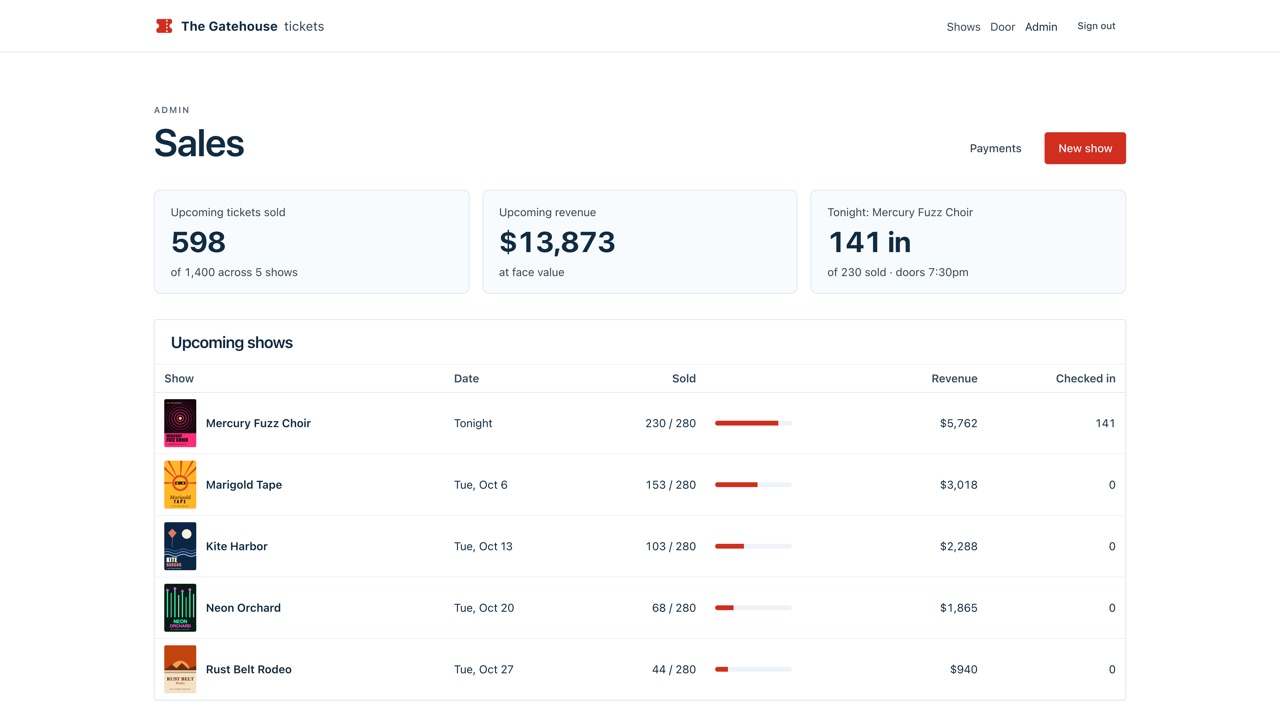Open Mercury Fuzz Choir poster thumbnail
The image size is (1280, 720).
tap(180, 423)
